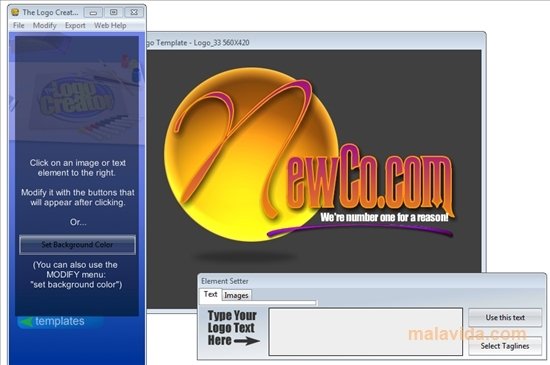
Task: Open the Modify menu
Action: pyautogui.click(x=45, y=26)
